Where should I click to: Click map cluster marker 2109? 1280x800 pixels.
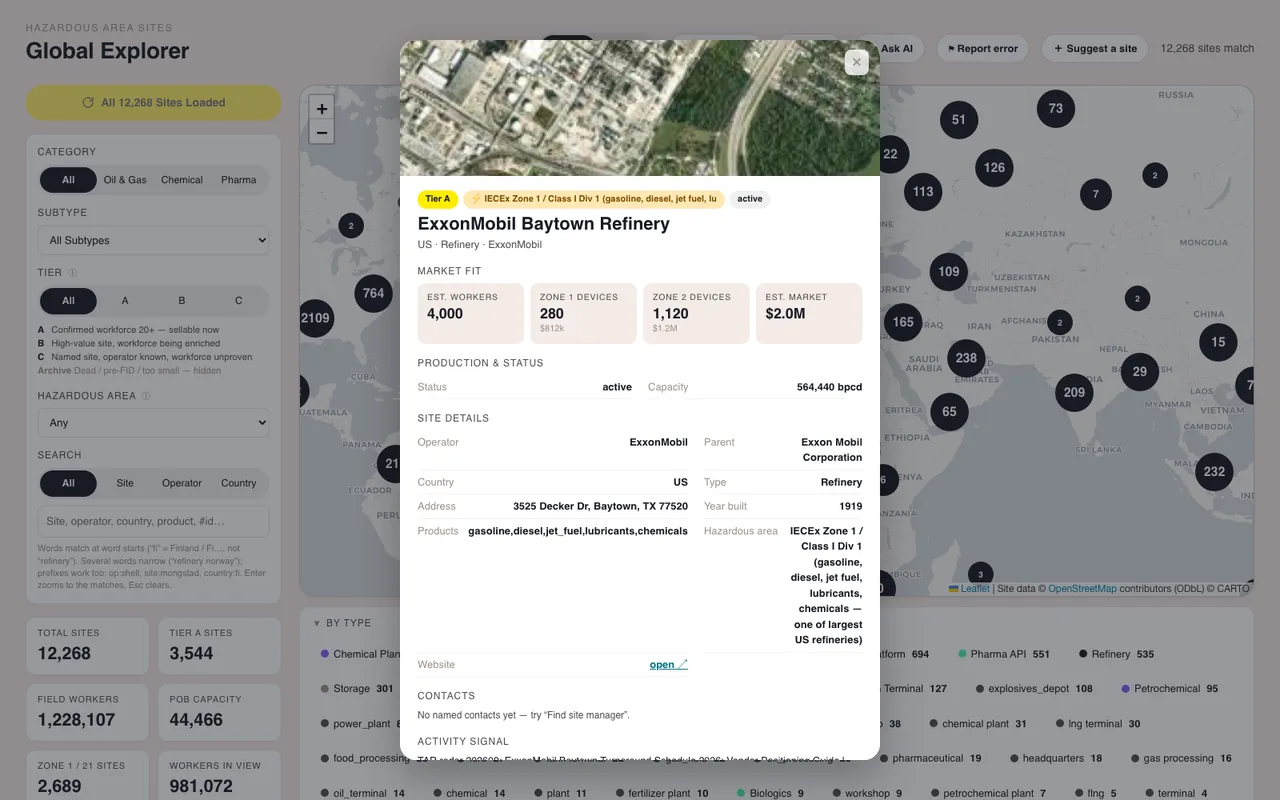(x=315, y=318)
